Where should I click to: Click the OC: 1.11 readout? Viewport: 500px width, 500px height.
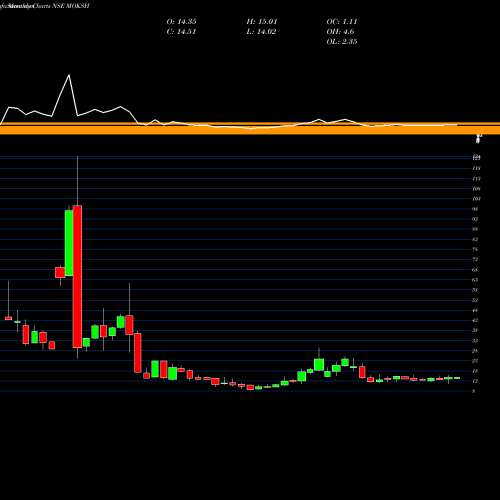coord(342,22)
